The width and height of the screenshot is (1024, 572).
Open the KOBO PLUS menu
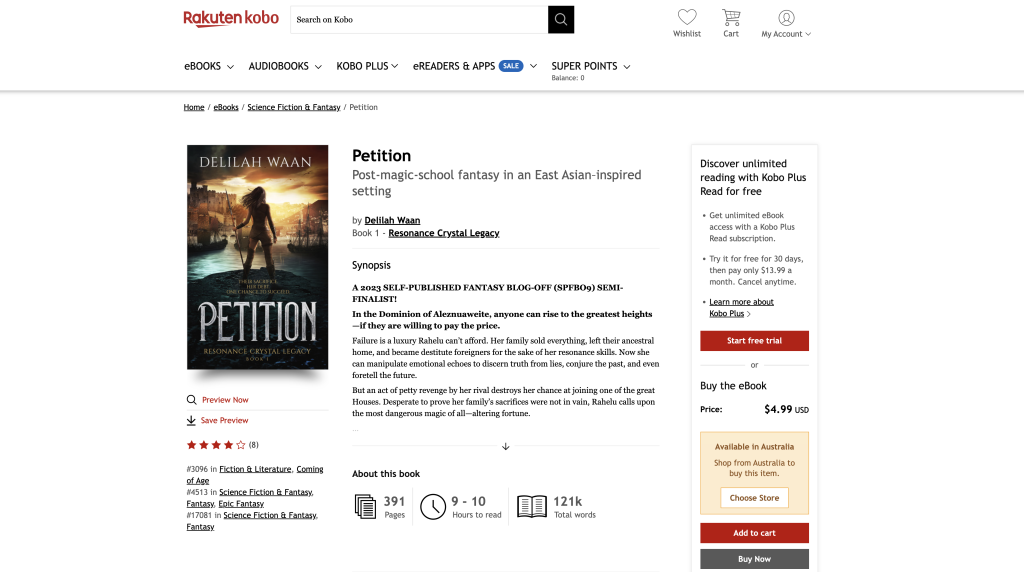[367, 66]
